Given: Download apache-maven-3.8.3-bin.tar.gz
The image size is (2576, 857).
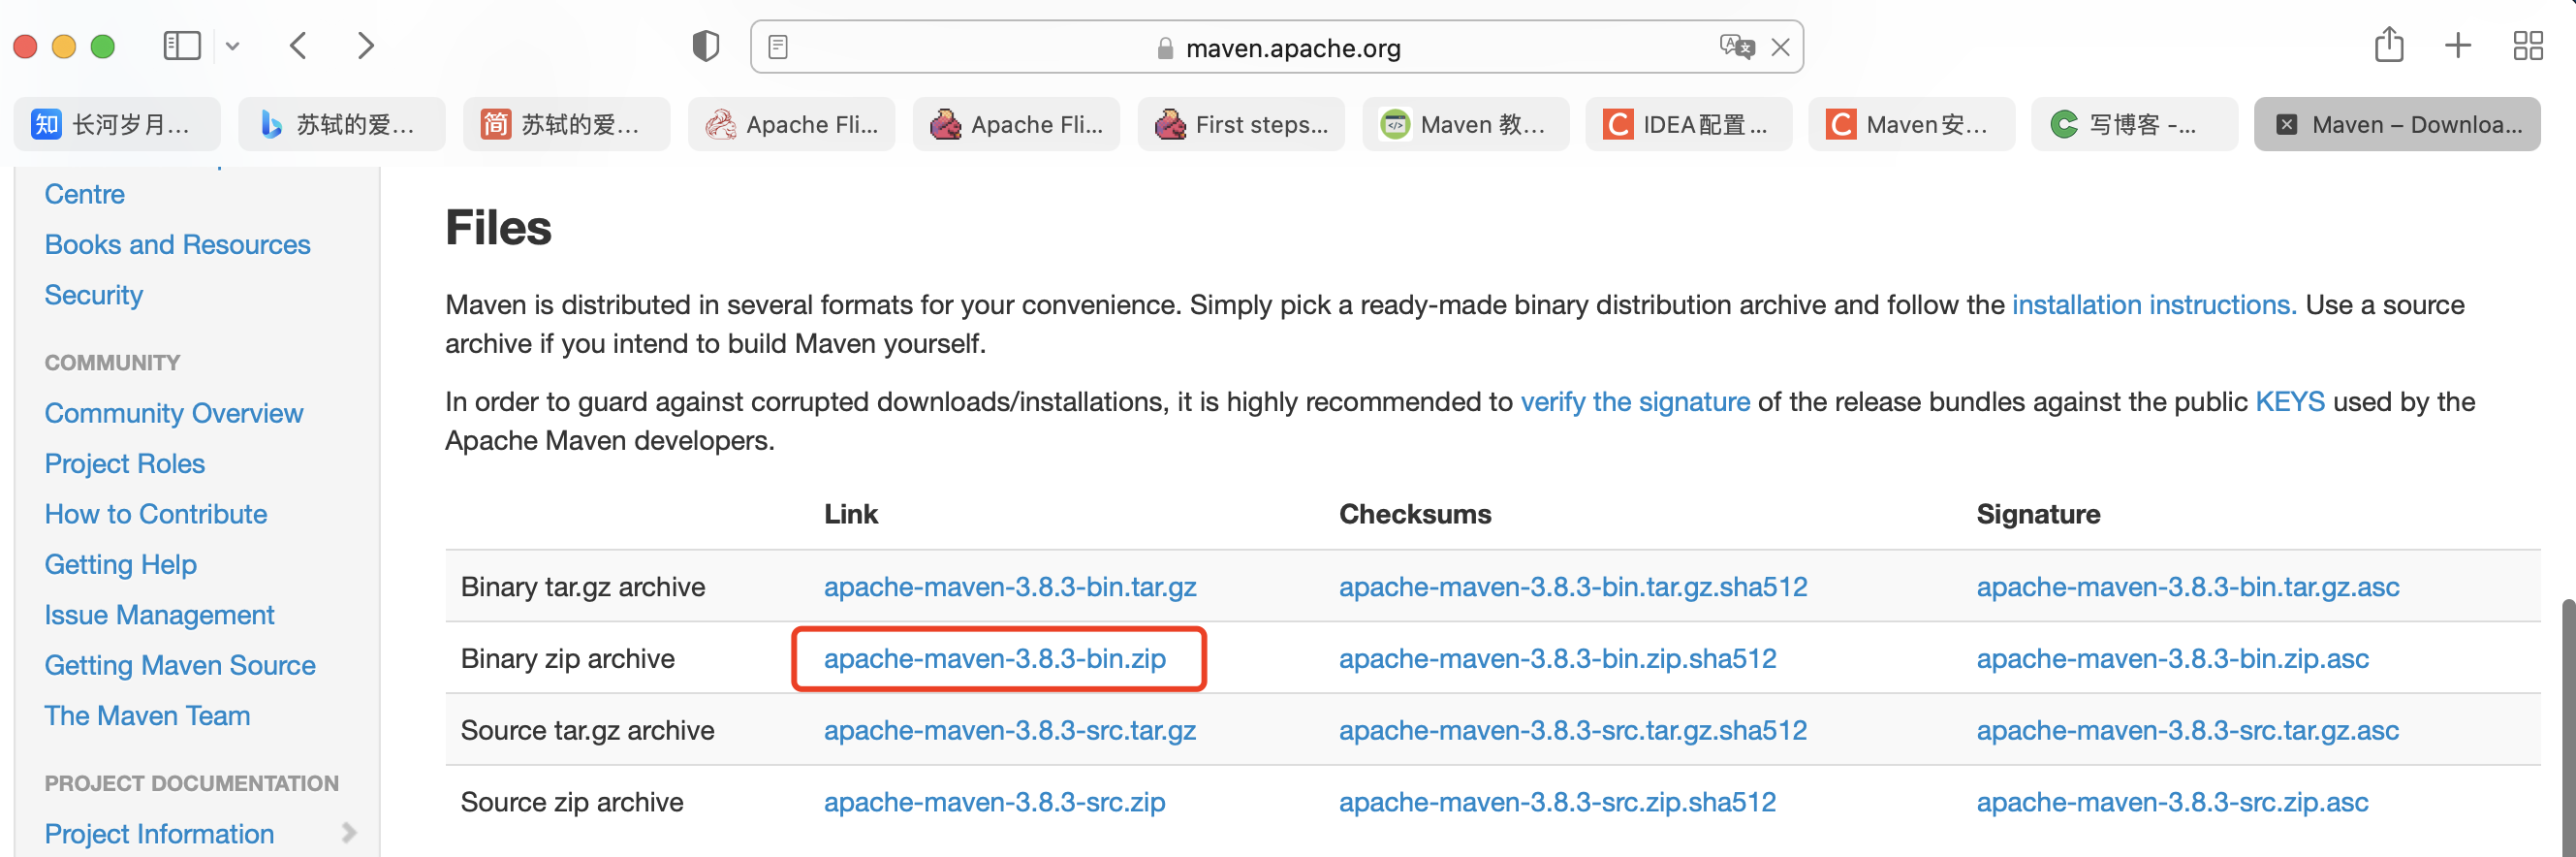Looking at the screenshot, I should pos(1010,587).
